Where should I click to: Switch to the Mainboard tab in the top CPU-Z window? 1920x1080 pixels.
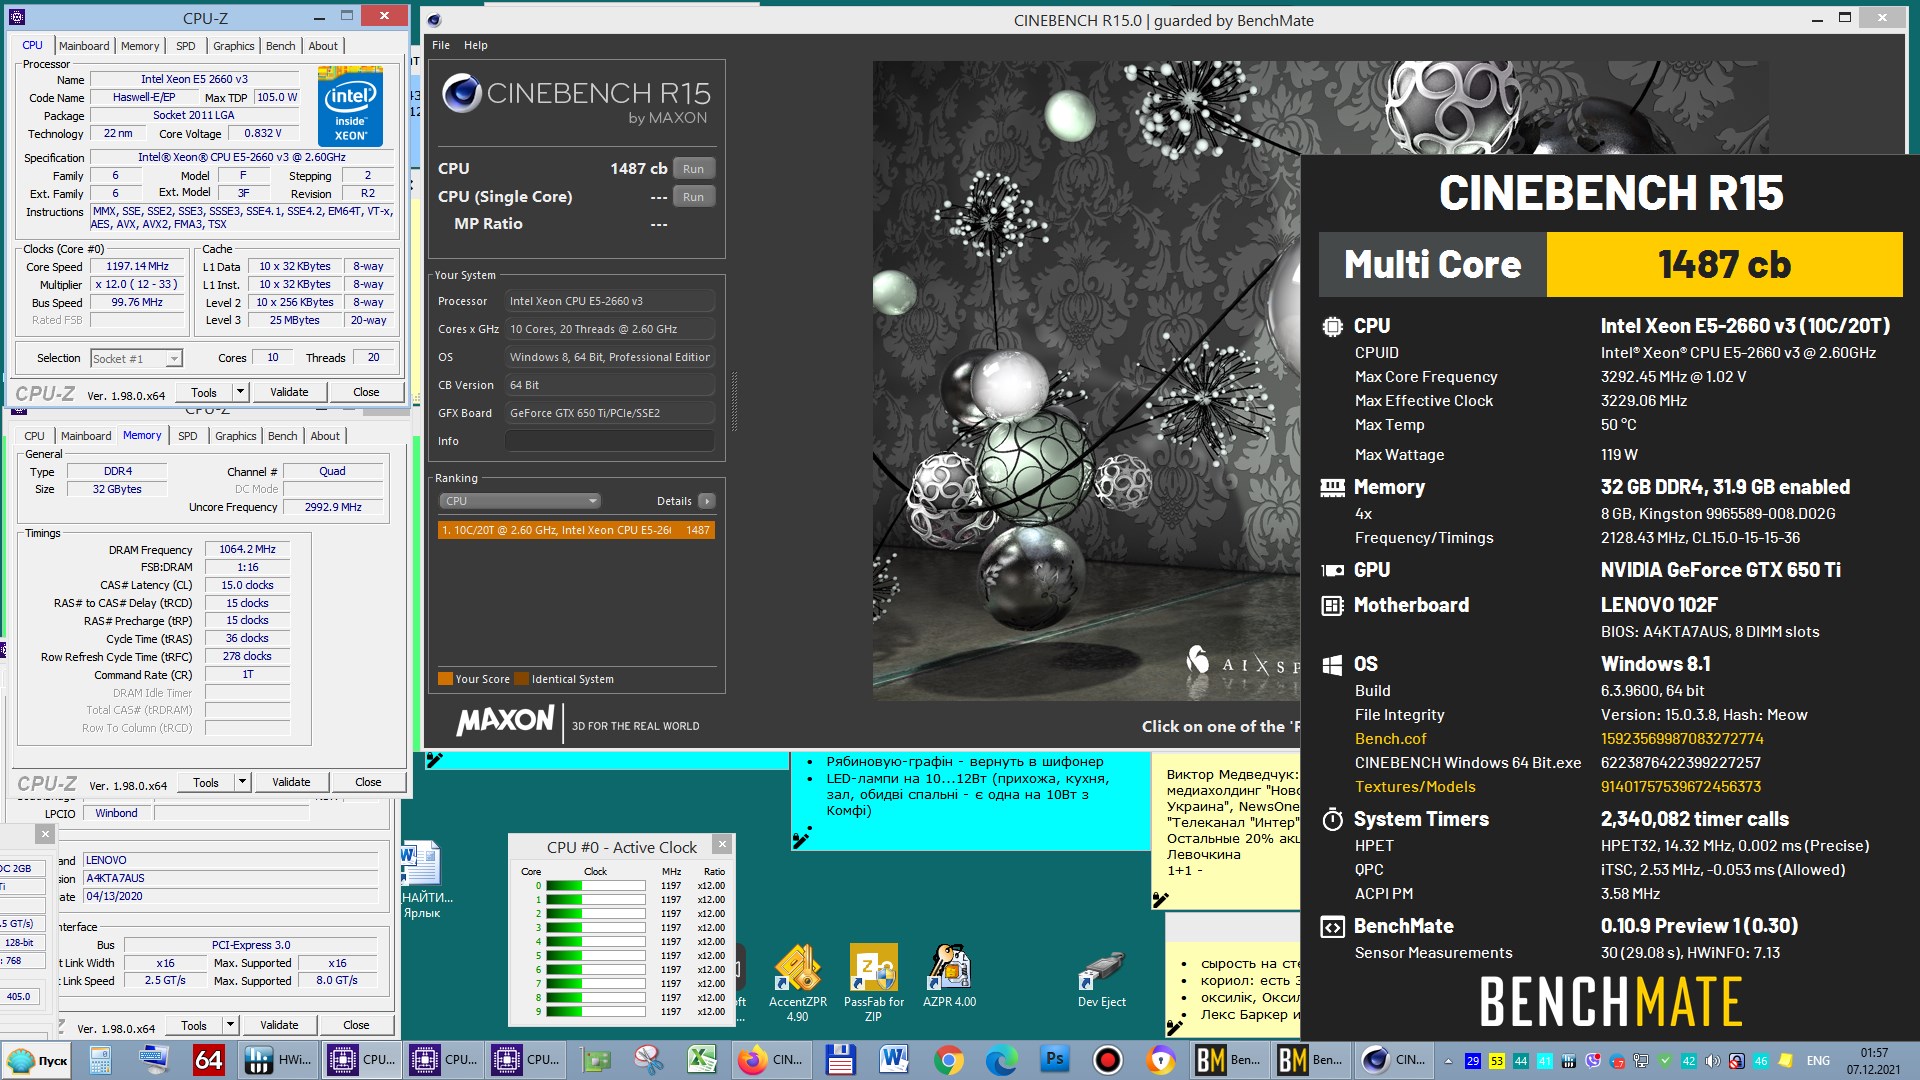click(84, 46)
